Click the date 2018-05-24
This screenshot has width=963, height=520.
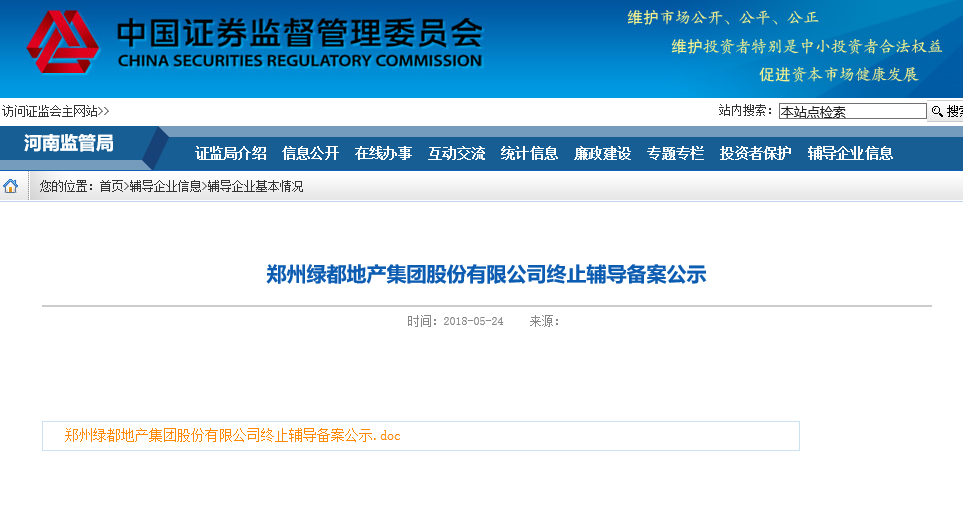coord(473,321)
